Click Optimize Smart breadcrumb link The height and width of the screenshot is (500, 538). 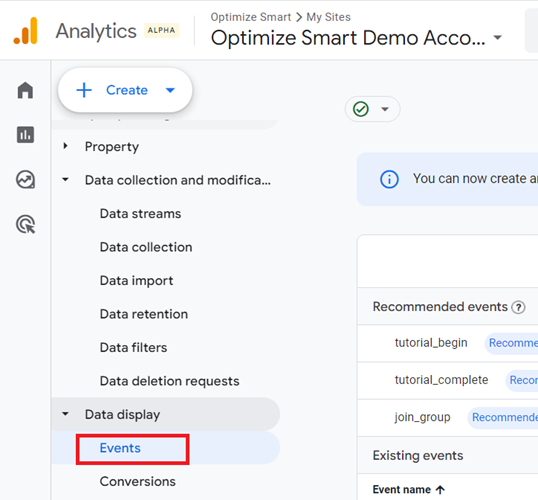point(251,17)
